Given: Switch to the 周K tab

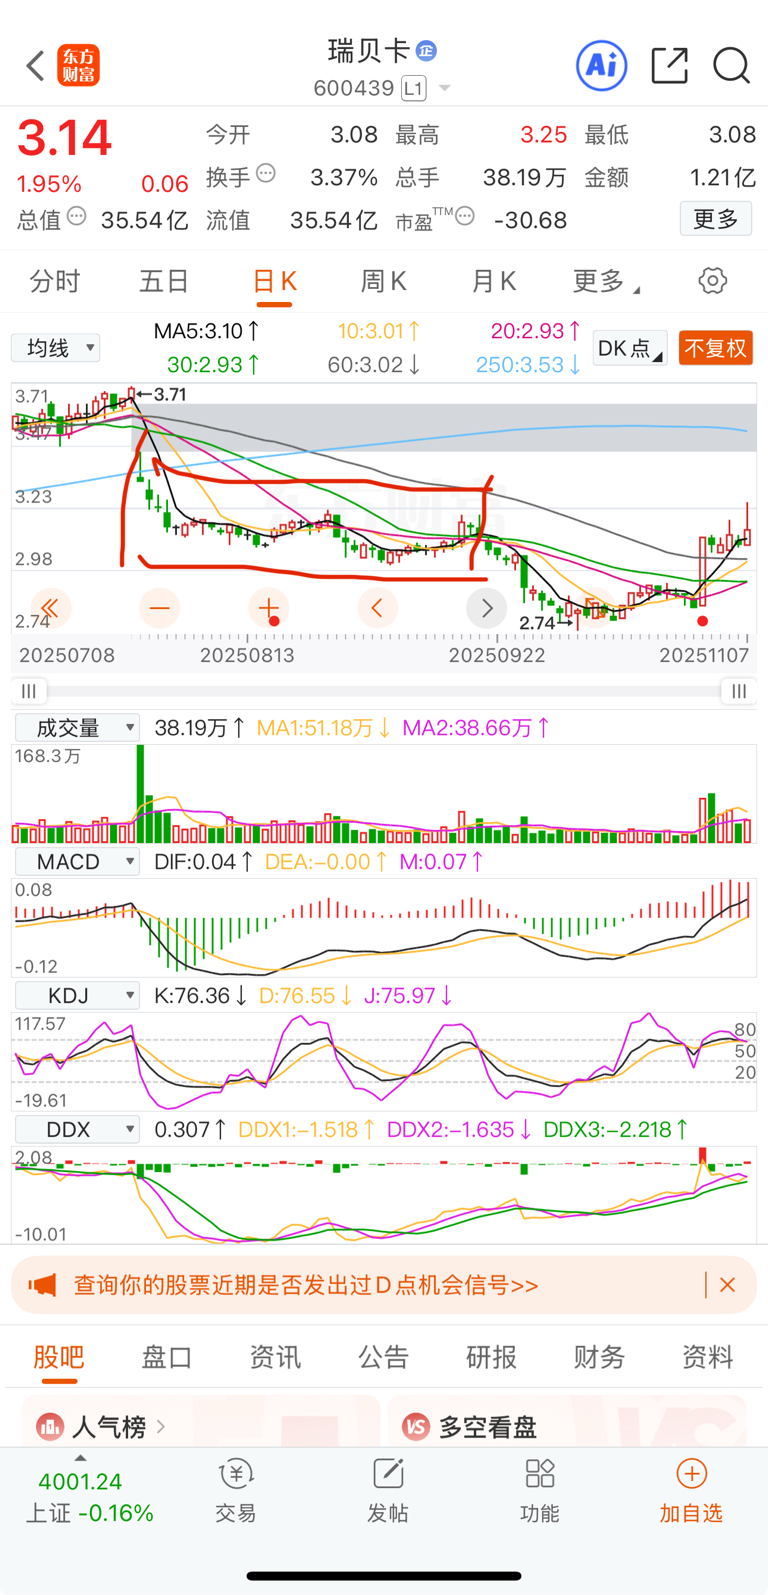Looking at the screenshot, I should (384, 282).
